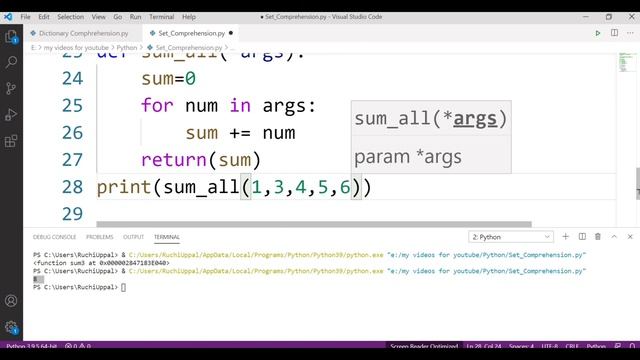Open the Terminal menu
Image resolution: width=640 pixels, height=360 pixels.
(x=161, y=17)
